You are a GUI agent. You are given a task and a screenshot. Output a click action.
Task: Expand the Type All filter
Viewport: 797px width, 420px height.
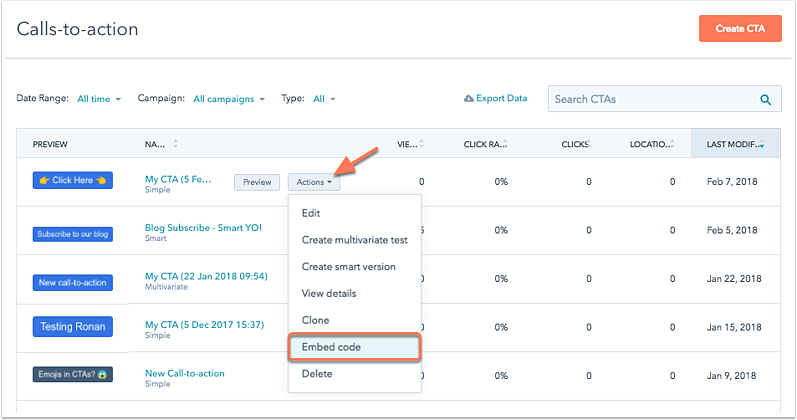324,99
